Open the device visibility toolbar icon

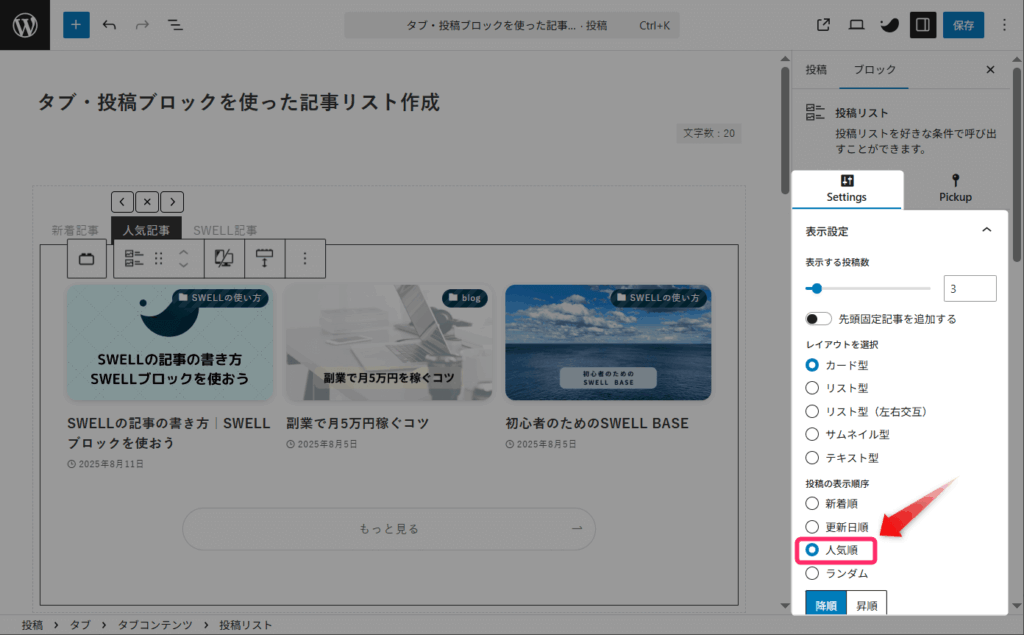(x=224, y=259)
